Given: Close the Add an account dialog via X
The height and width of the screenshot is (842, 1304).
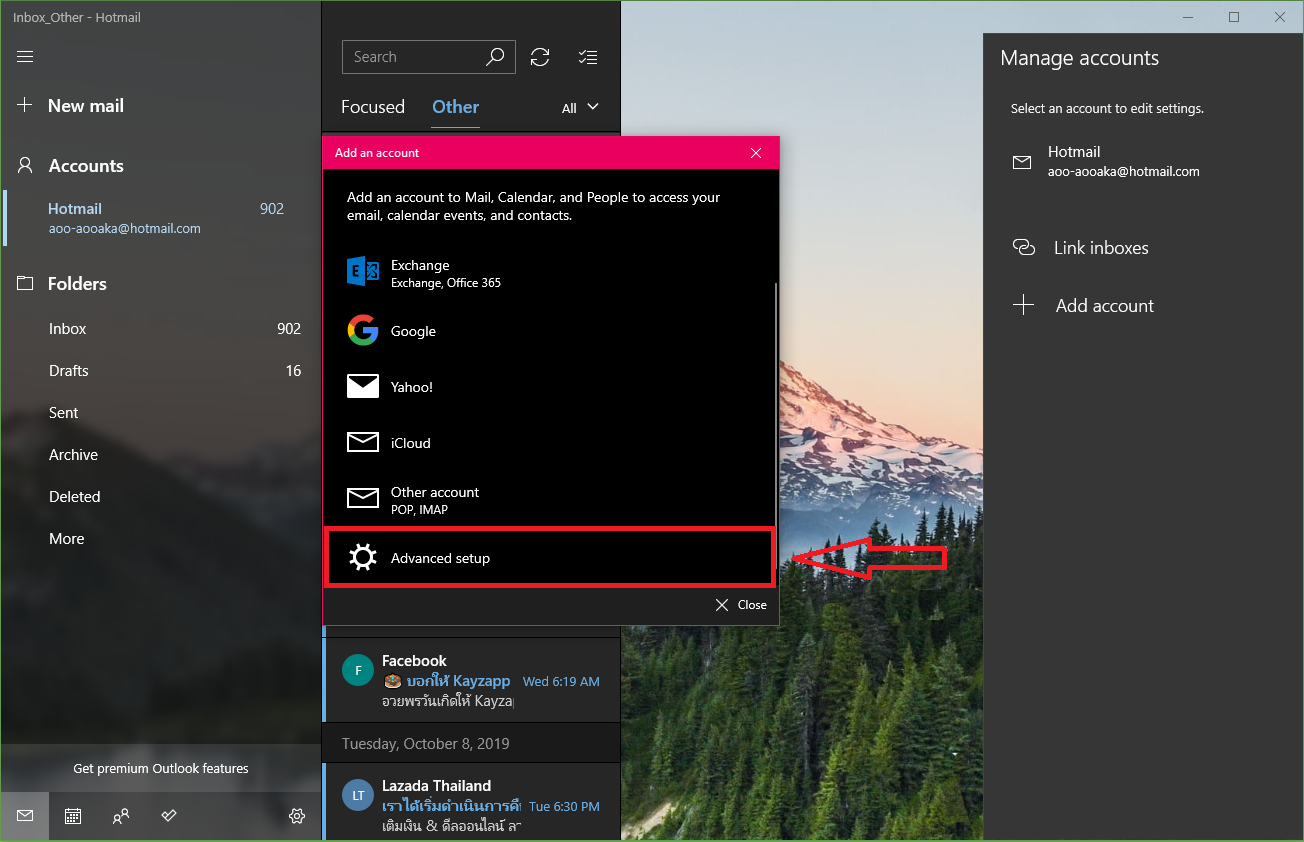Looking at the screenshot, I should [756, 153].
